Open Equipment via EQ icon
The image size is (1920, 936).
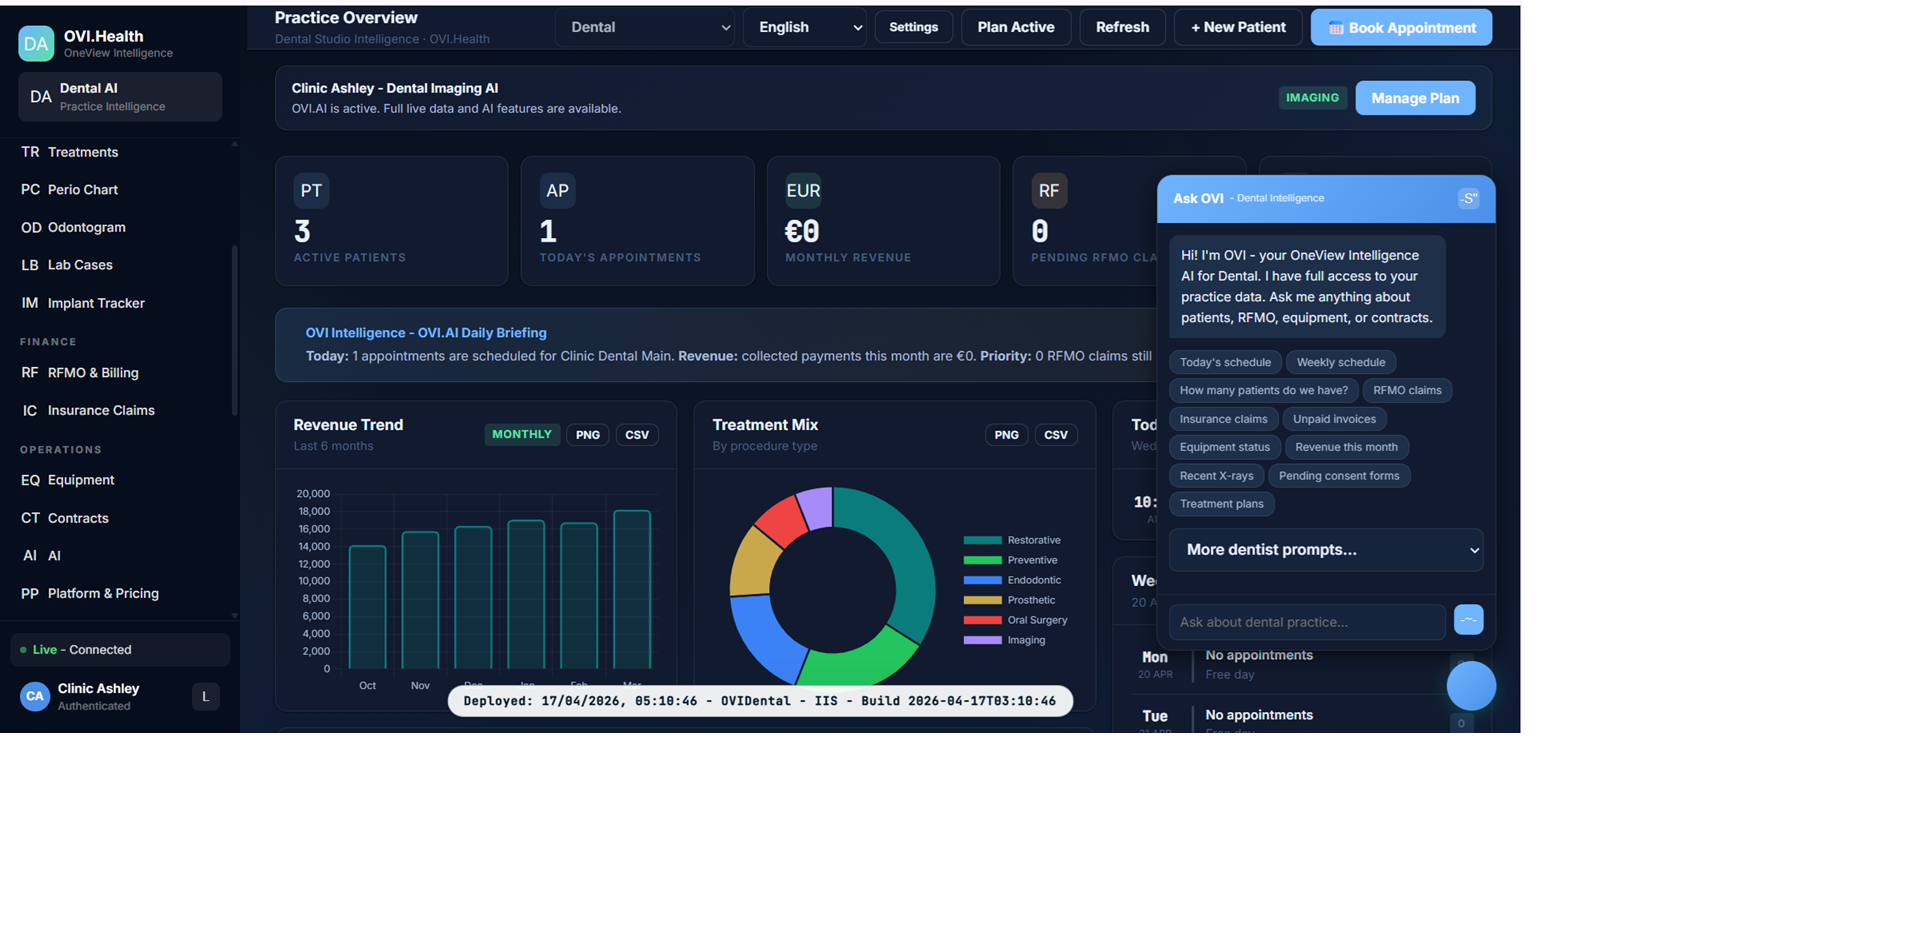[x=31, y=480]
